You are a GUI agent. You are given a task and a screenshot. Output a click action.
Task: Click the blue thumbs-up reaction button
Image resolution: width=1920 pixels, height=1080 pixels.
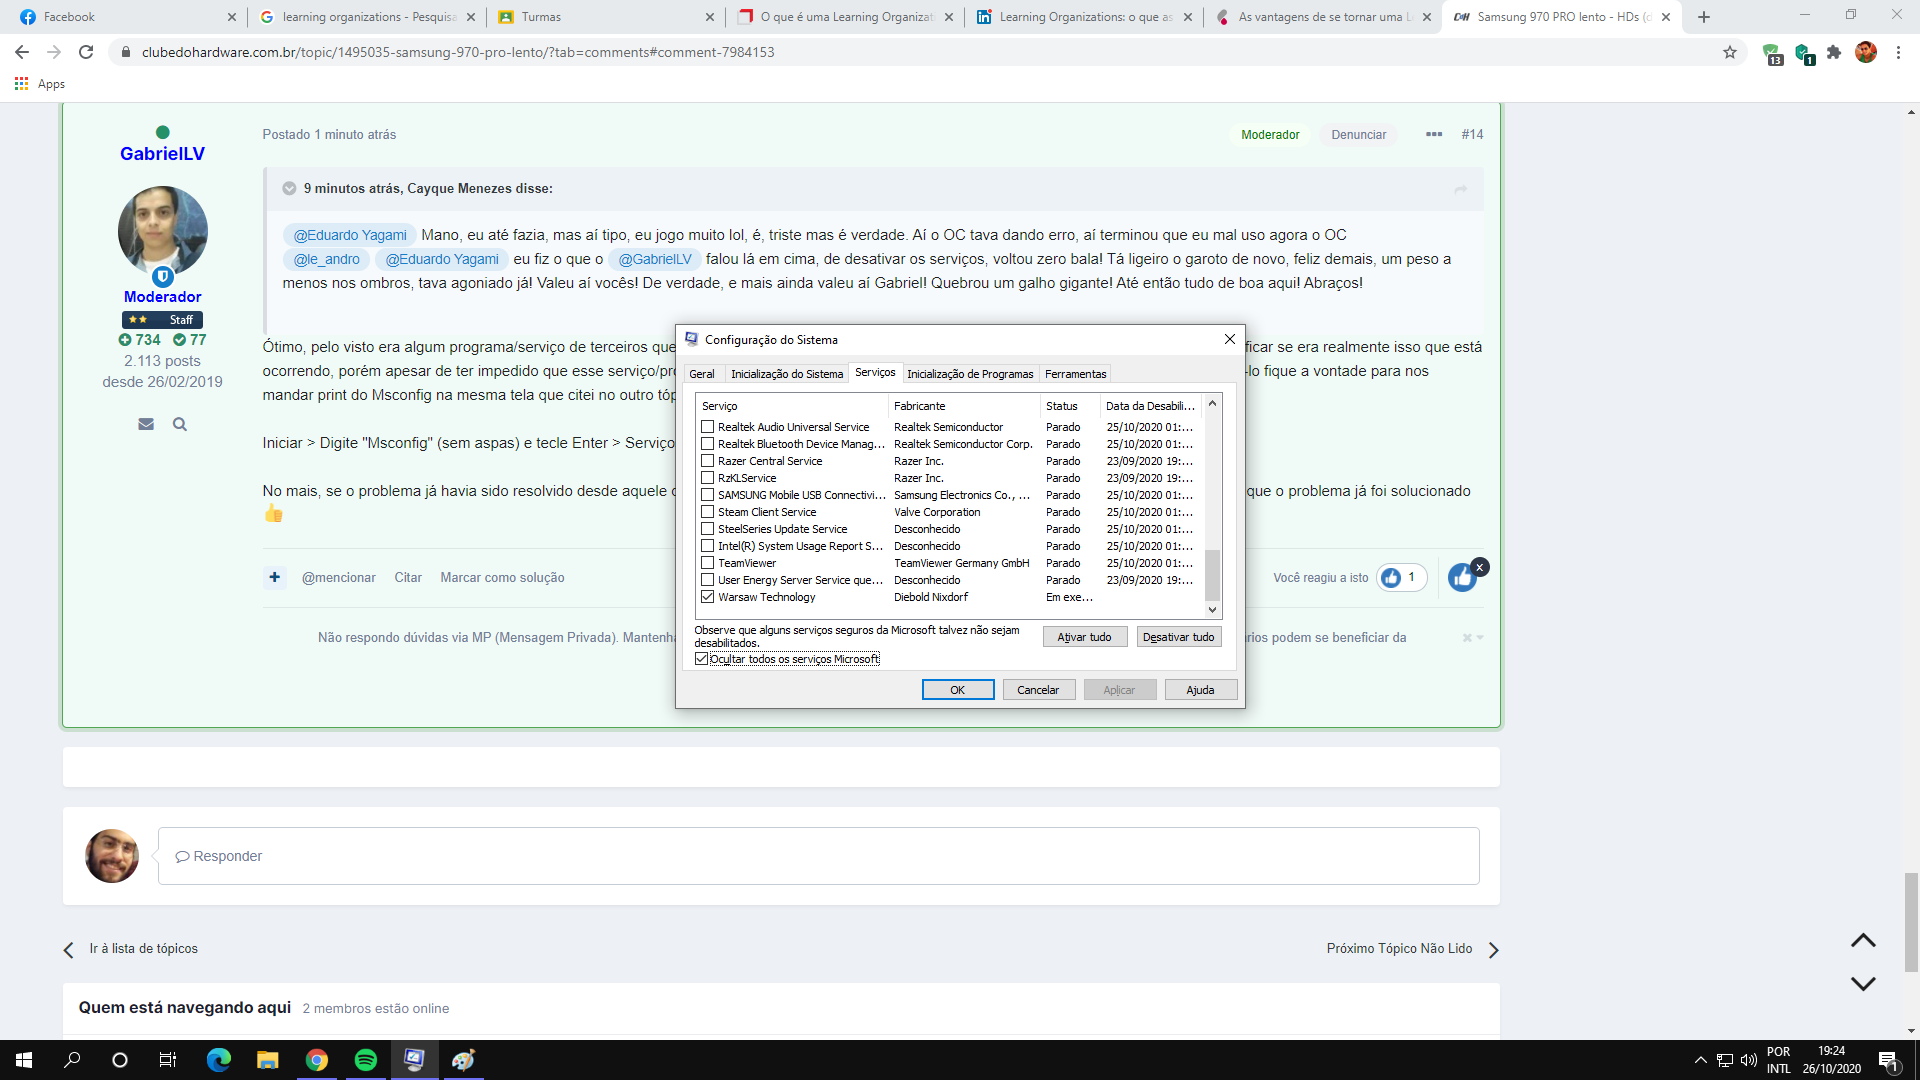(1462, 577)
